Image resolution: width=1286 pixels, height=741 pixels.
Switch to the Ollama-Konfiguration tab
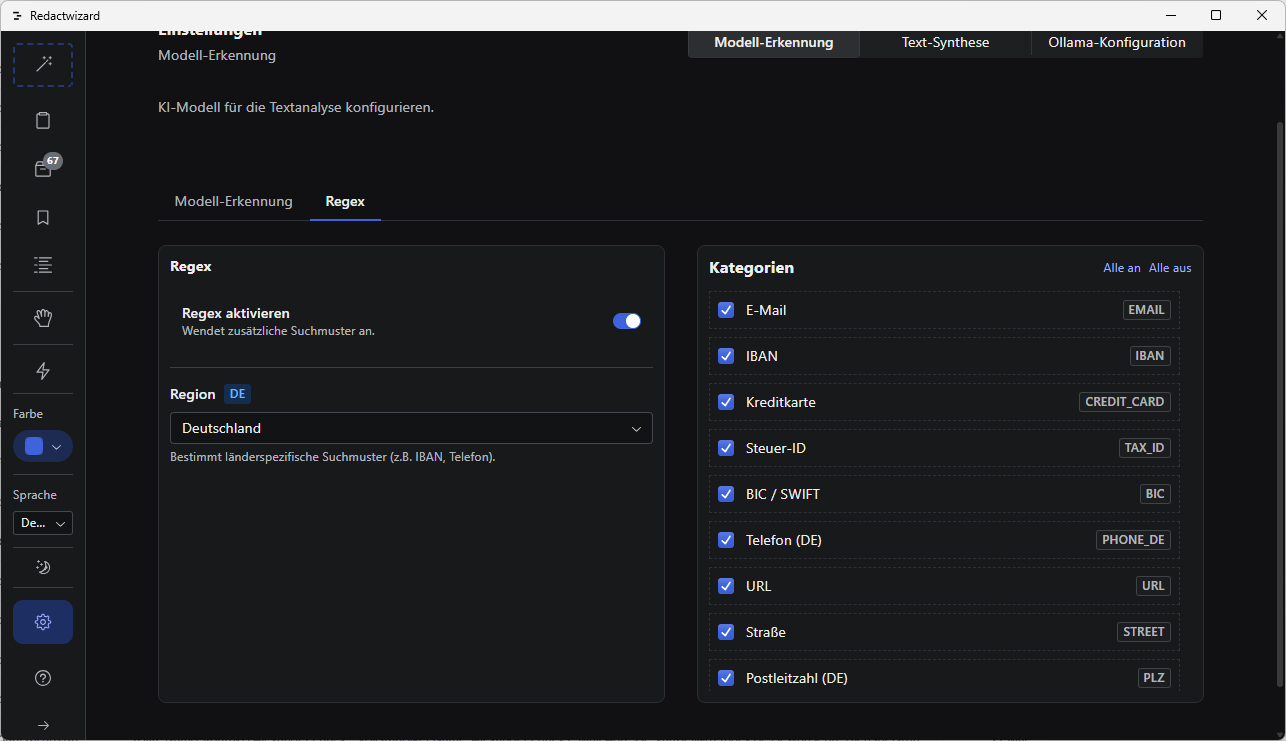(x=1117, y=43)
